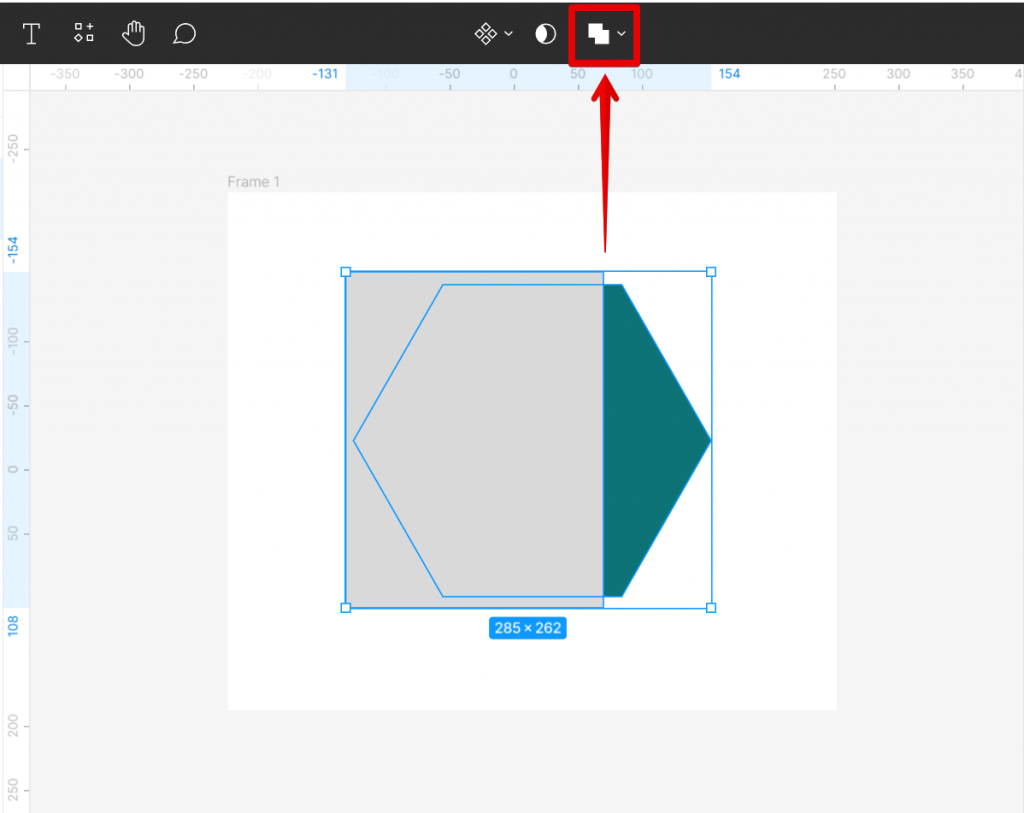Click the resources icon with dotted squares

[83, 33]
